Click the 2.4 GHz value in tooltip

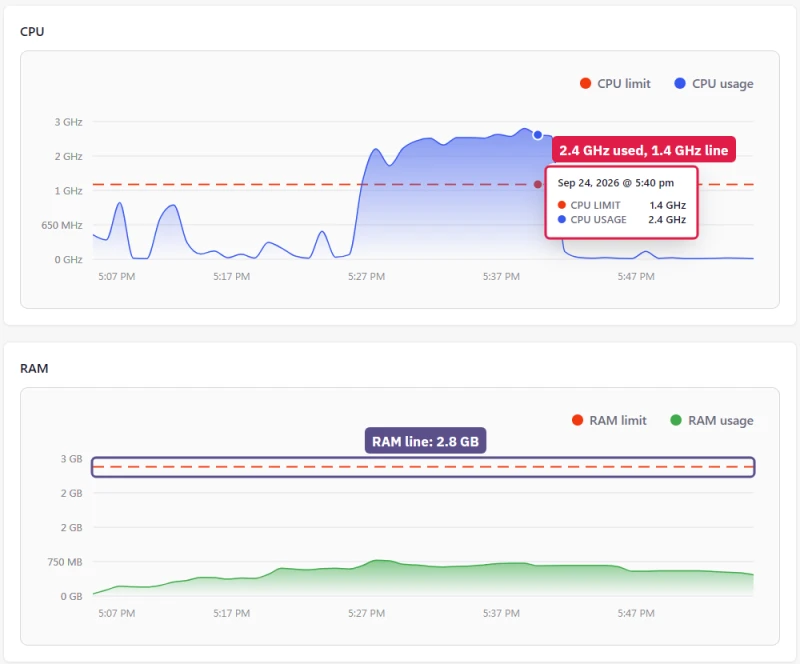pyautogui.click(x=667, y=219)
